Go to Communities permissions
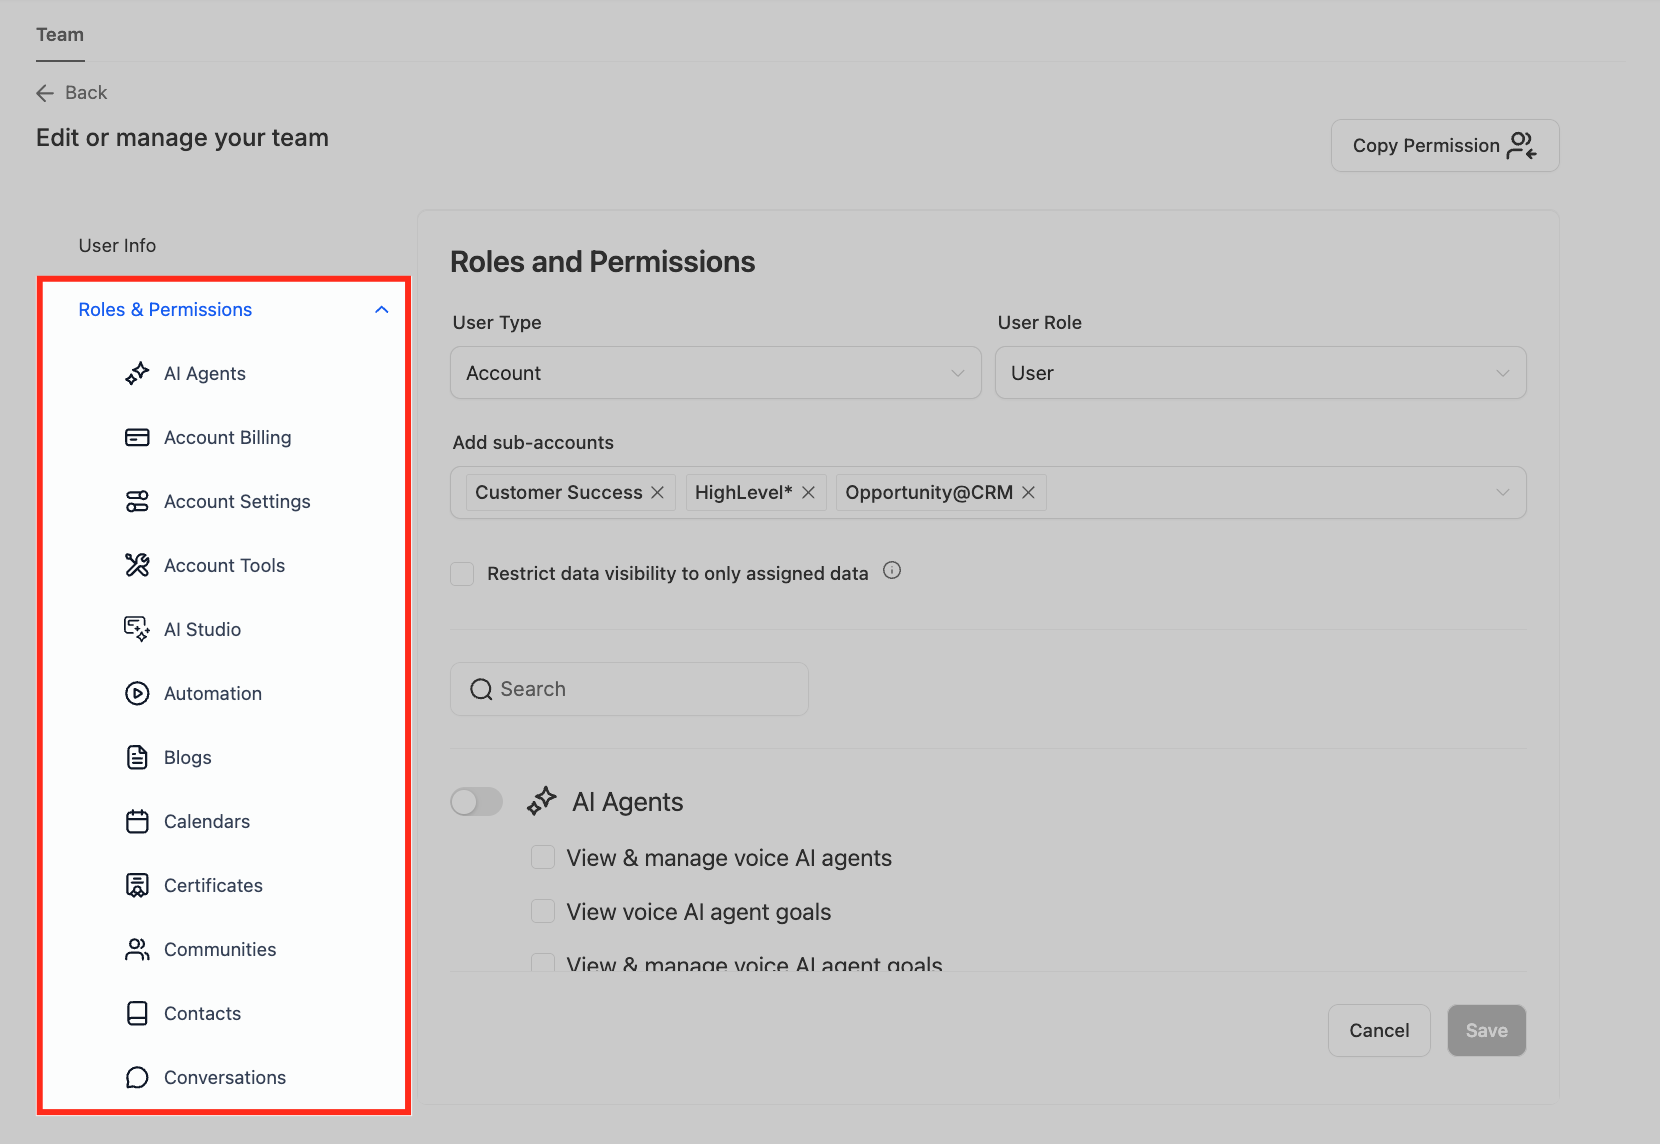This screenshot has height=1144, width=1660. pyautogui.click(x=220, y=949)
